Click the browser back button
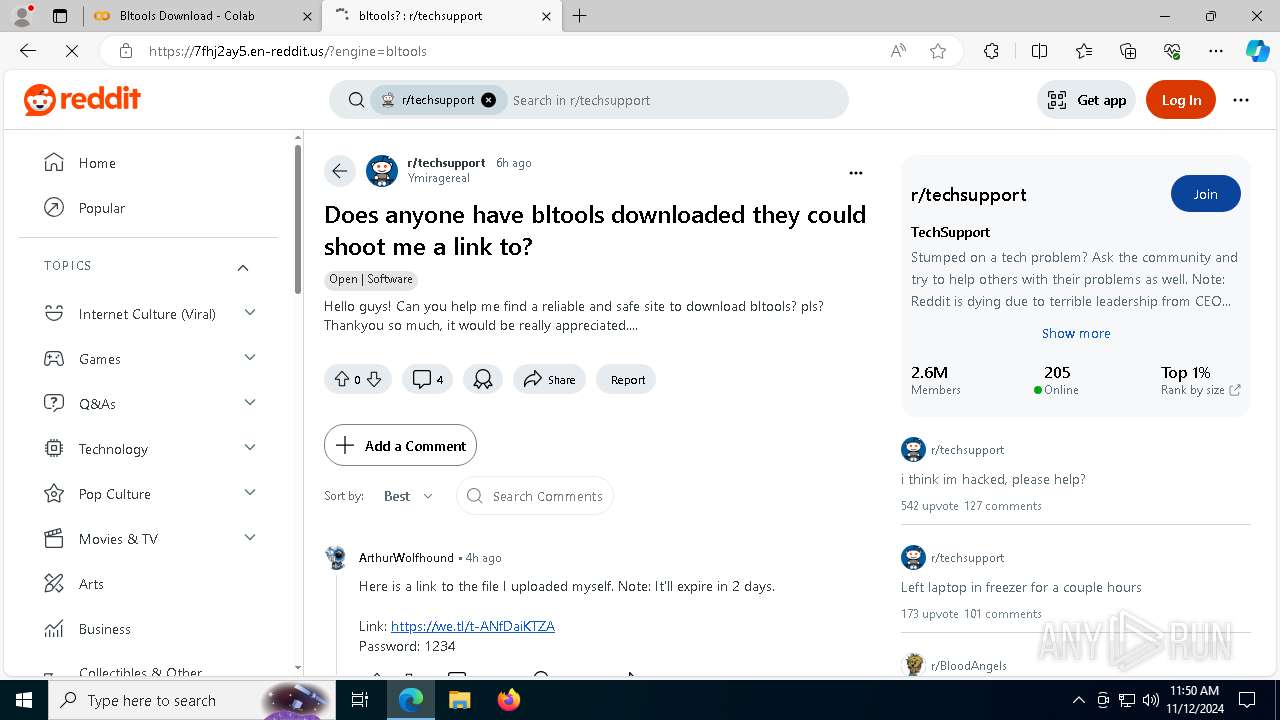The image size is (1280, 720). point(28,51)
